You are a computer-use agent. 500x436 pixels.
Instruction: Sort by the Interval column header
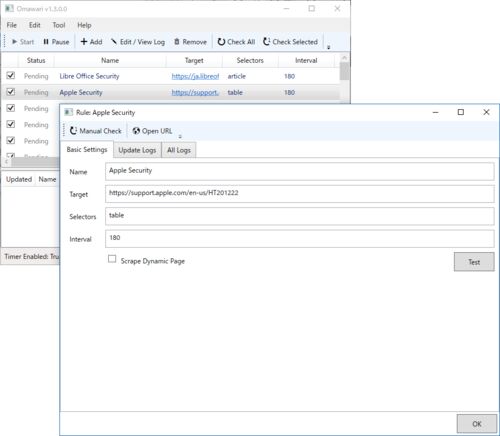(x=306, y=60)
